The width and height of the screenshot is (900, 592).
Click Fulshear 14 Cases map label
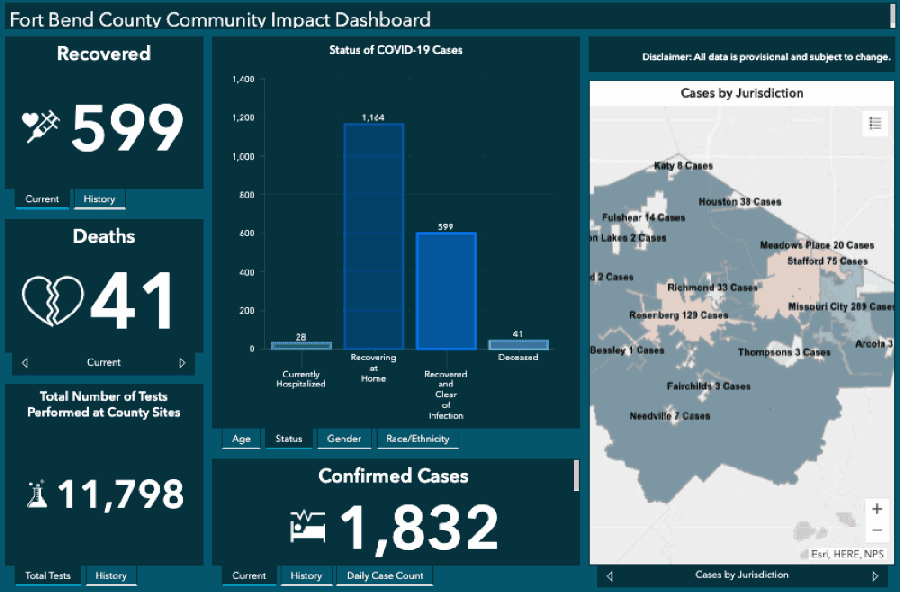point(643,218)
